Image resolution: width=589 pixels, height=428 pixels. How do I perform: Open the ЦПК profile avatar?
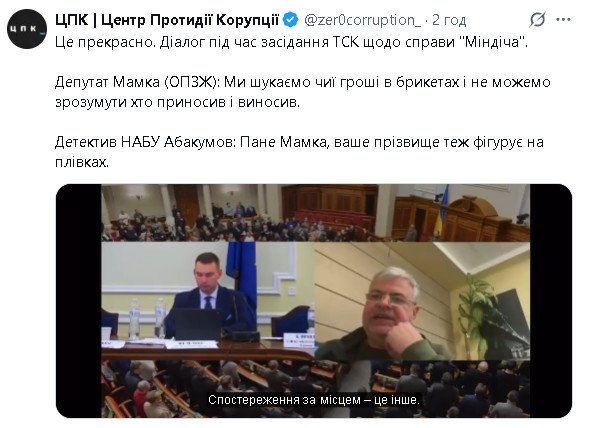[27, 29]
